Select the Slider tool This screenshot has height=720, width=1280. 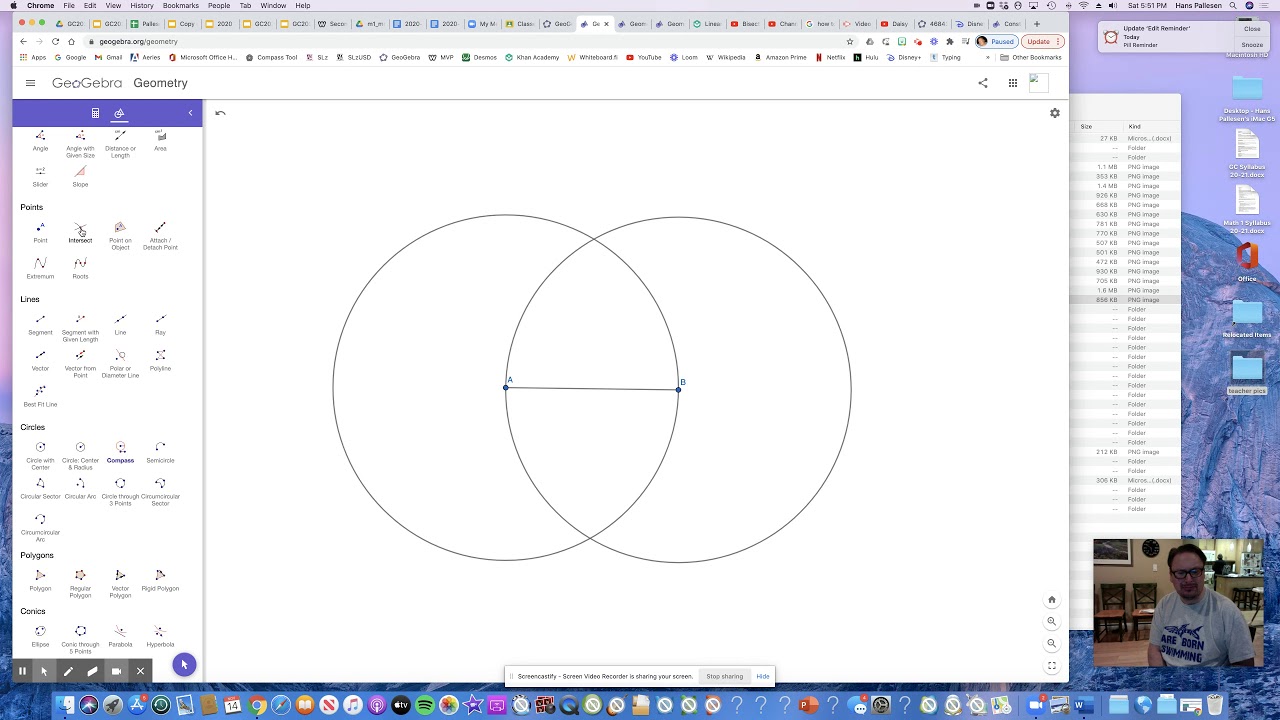point(40,177)
